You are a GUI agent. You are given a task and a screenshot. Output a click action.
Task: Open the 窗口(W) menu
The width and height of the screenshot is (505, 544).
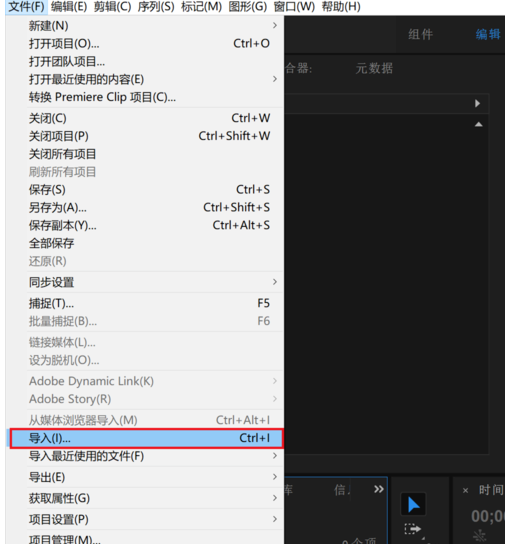[x=294, y=7]
